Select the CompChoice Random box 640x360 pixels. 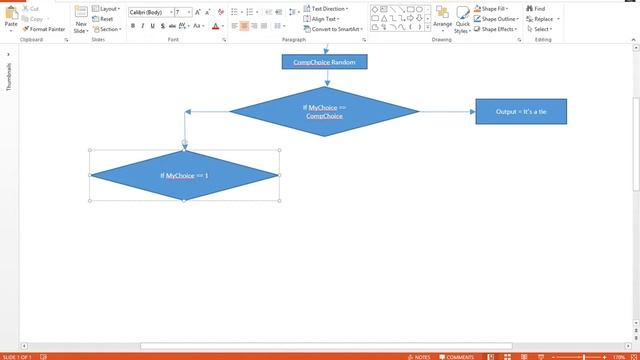[324, 62]
